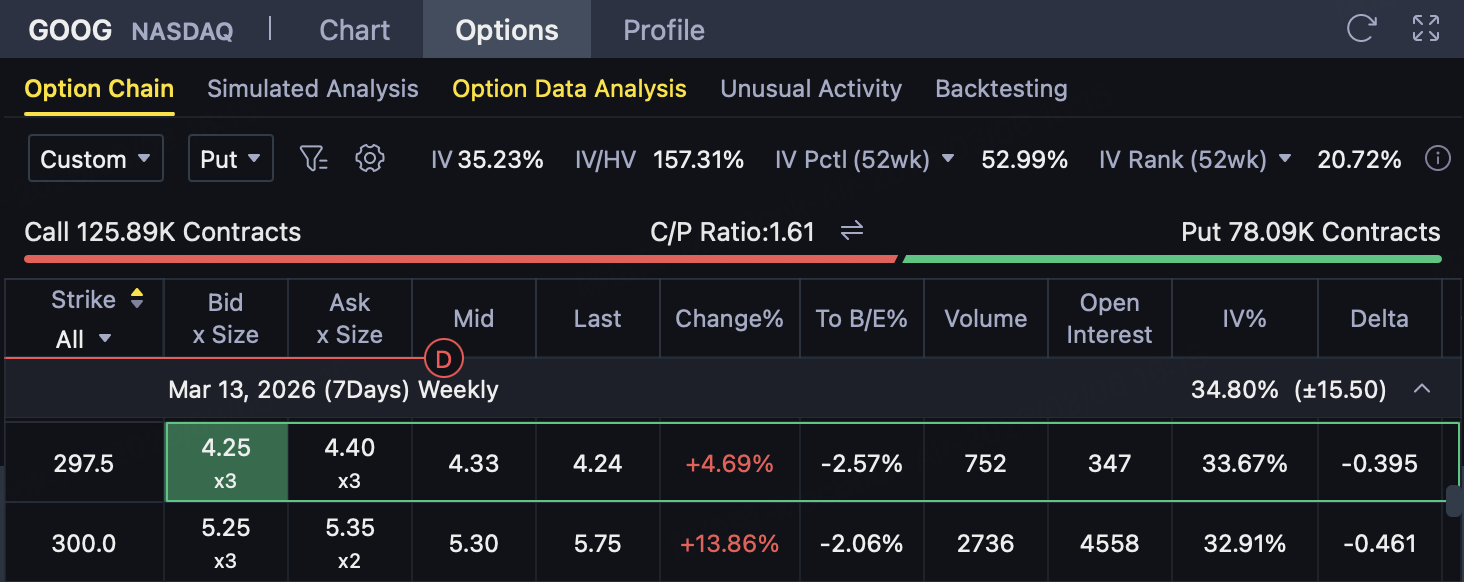This screenshot has height=582, width=1464.
Task: Click the swap arrows next to C/P Ratio
Action: tap(851, 232)
